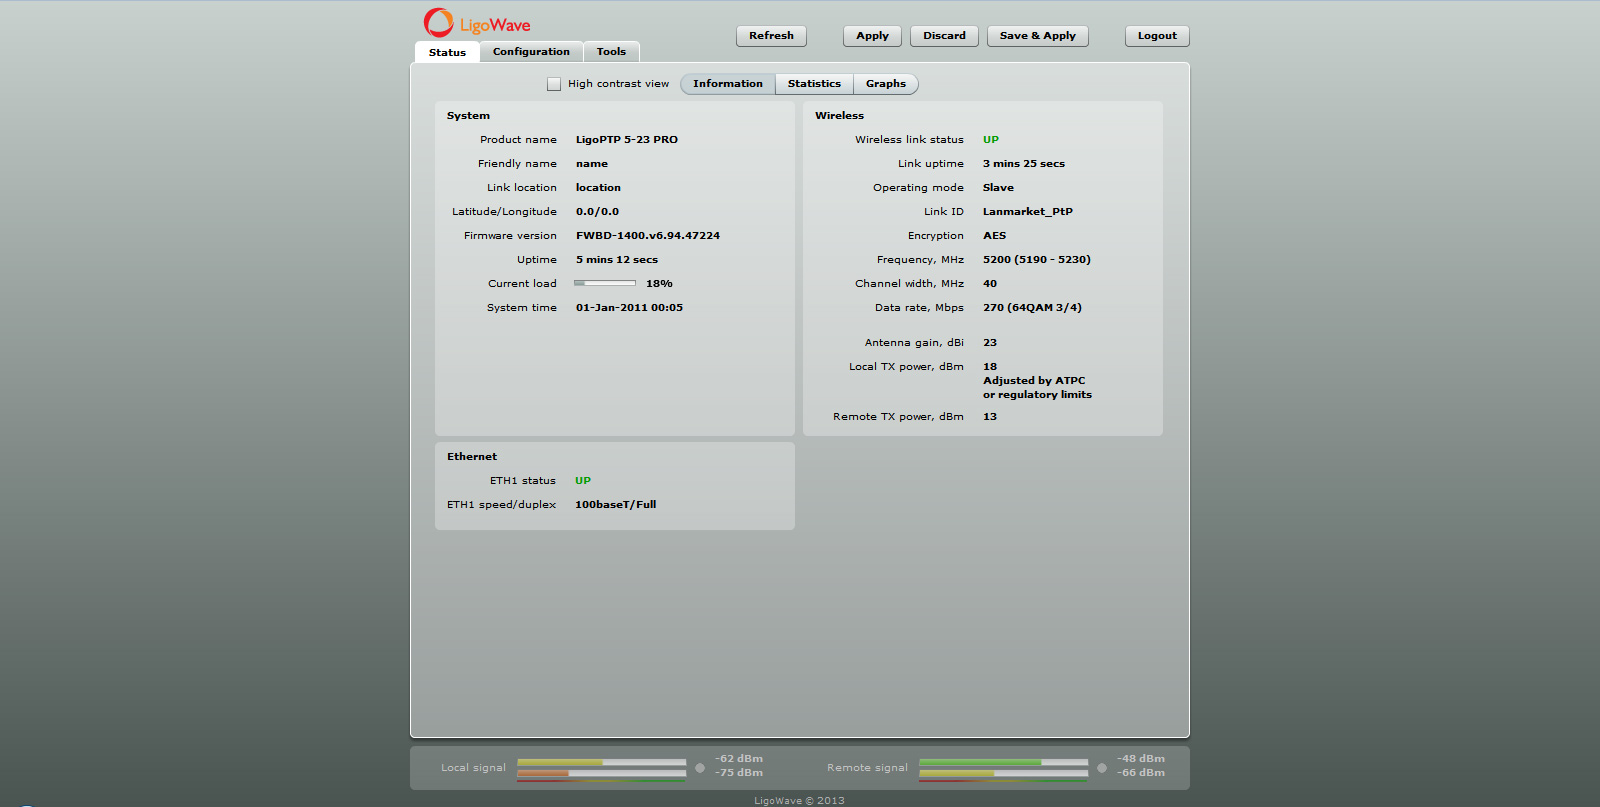Open the Graphs view
The height and width of the screenshot is (807, 1600).
click(x=885, y=84)
